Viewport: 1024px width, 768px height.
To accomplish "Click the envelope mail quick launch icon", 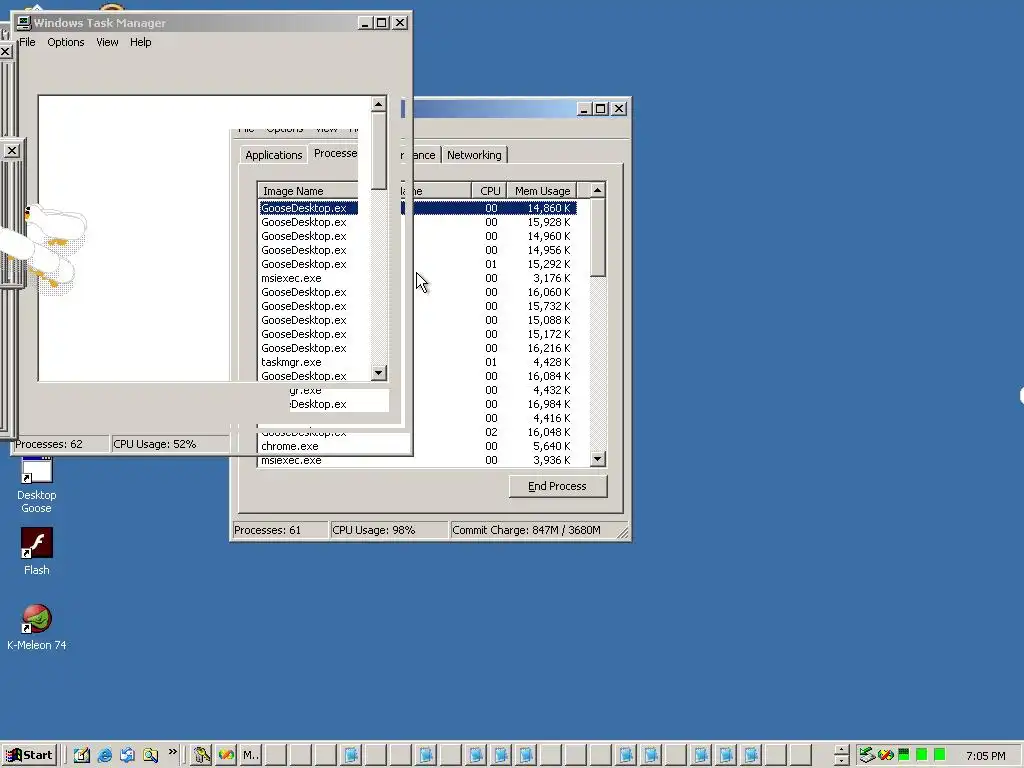I will (x=127, y=755).
